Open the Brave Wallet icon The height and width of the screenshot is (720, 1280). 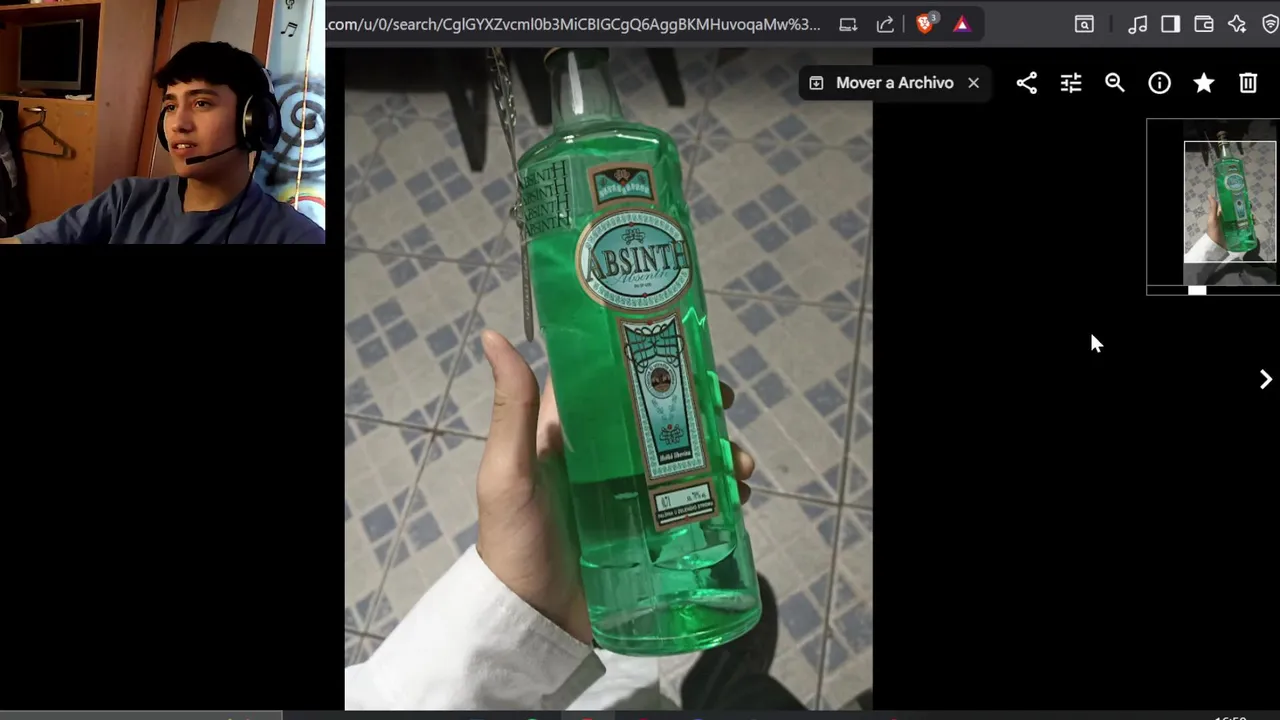click(1204, 24)
